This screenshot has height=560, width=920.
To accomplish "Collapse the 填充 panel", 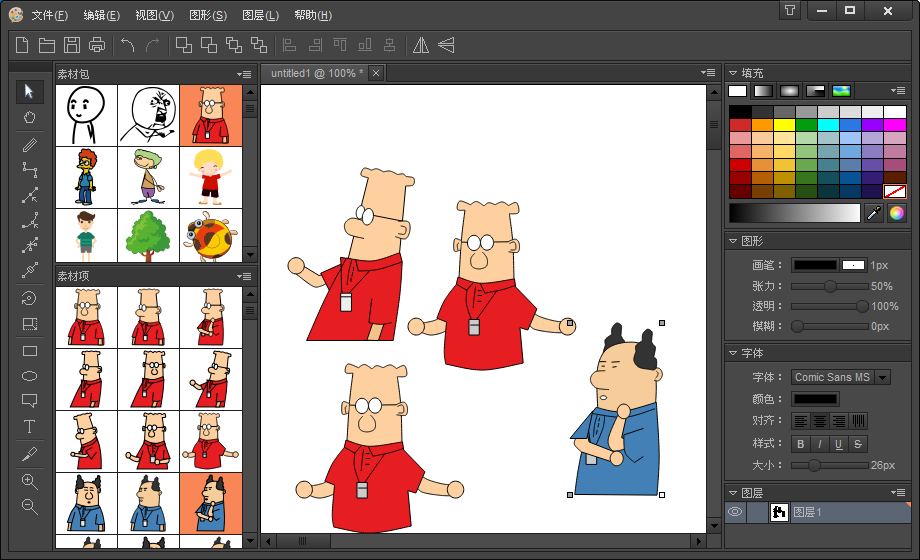I will point(733,73).
